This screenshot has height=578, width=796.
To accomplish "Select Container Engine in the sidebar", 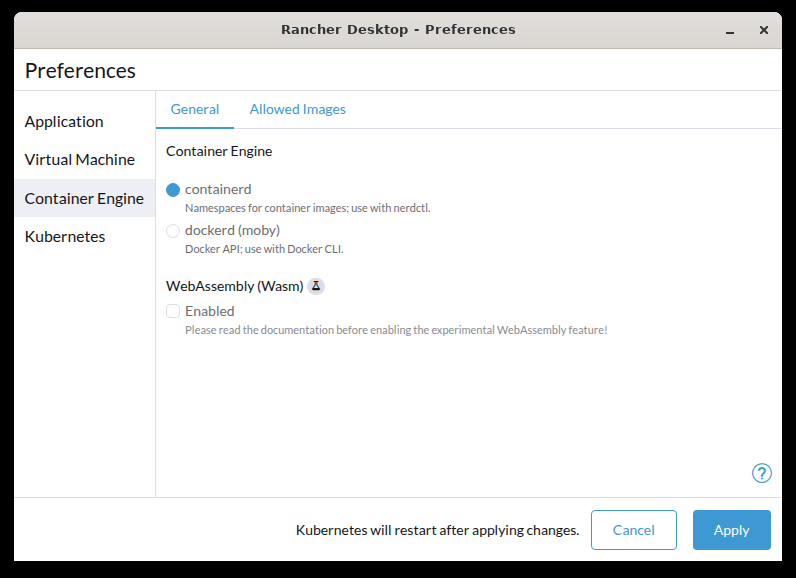I will [x=84, y=198].
